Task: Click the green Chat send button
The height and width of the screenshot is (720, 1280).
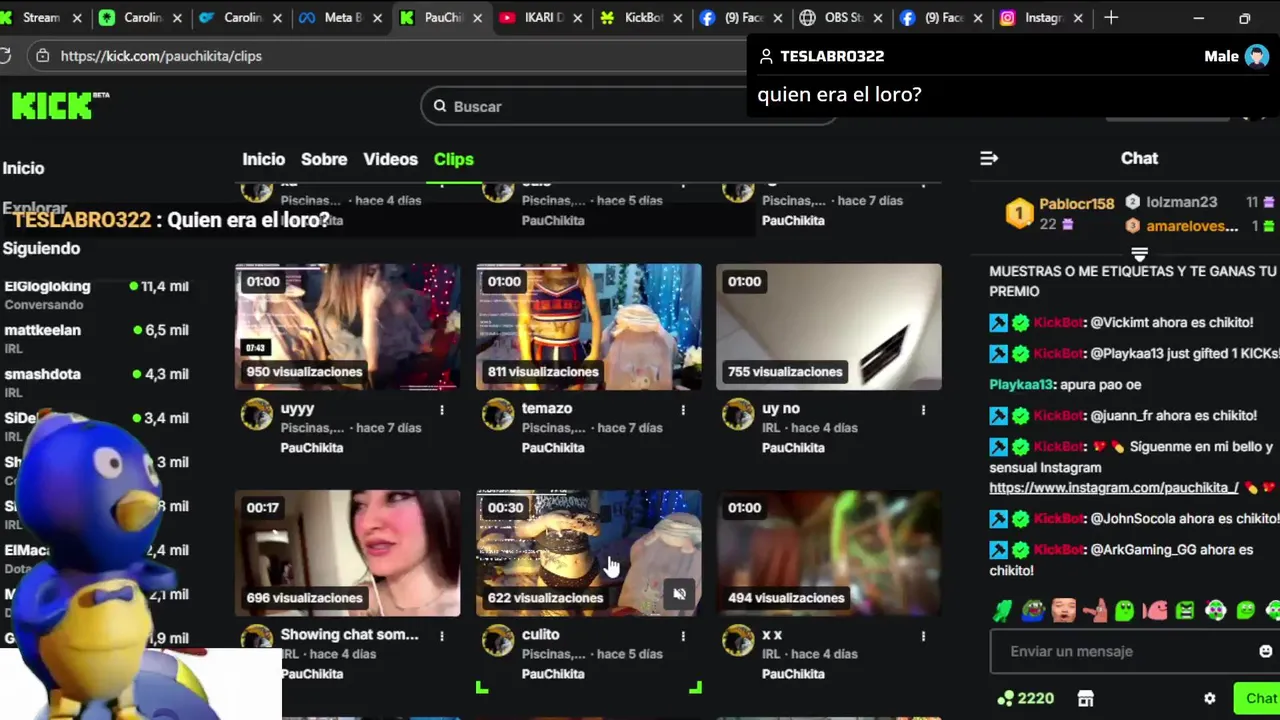Action: pyautogui.click(x=1257, y=698)
